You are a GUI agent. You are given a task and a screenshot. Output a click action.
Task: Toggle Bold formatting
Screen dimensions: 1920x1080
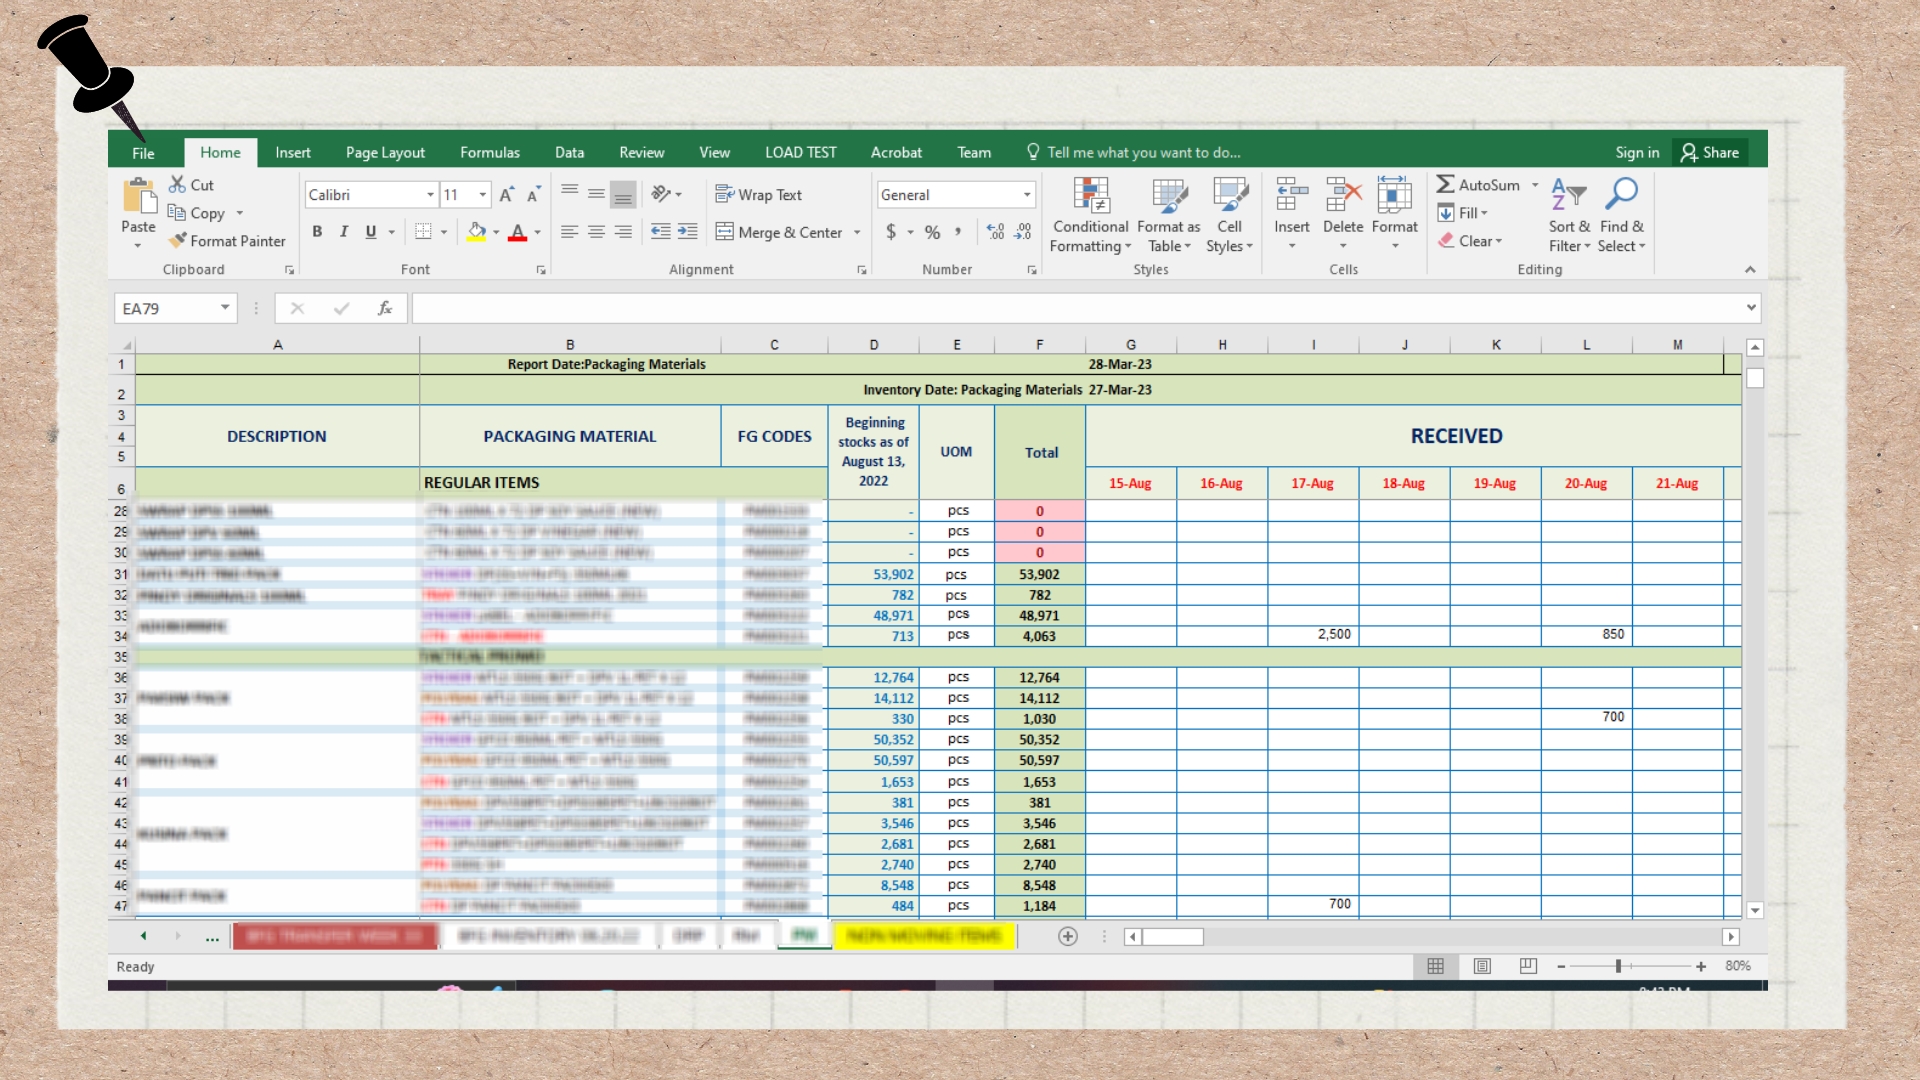point(317,232)
